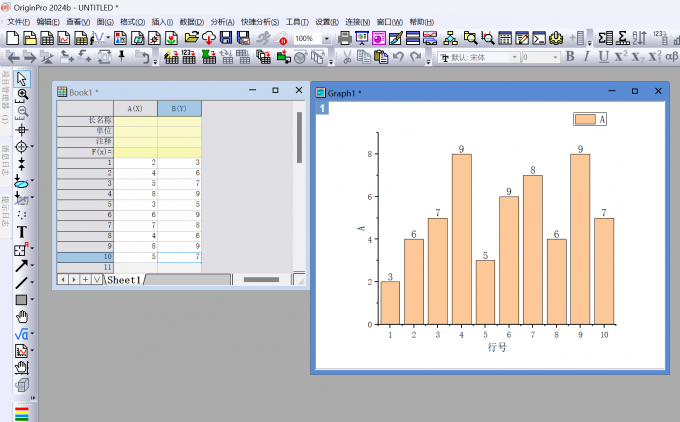680x422 pixels.
Task: Select the Pointer tool
Action: click(22, 79)
